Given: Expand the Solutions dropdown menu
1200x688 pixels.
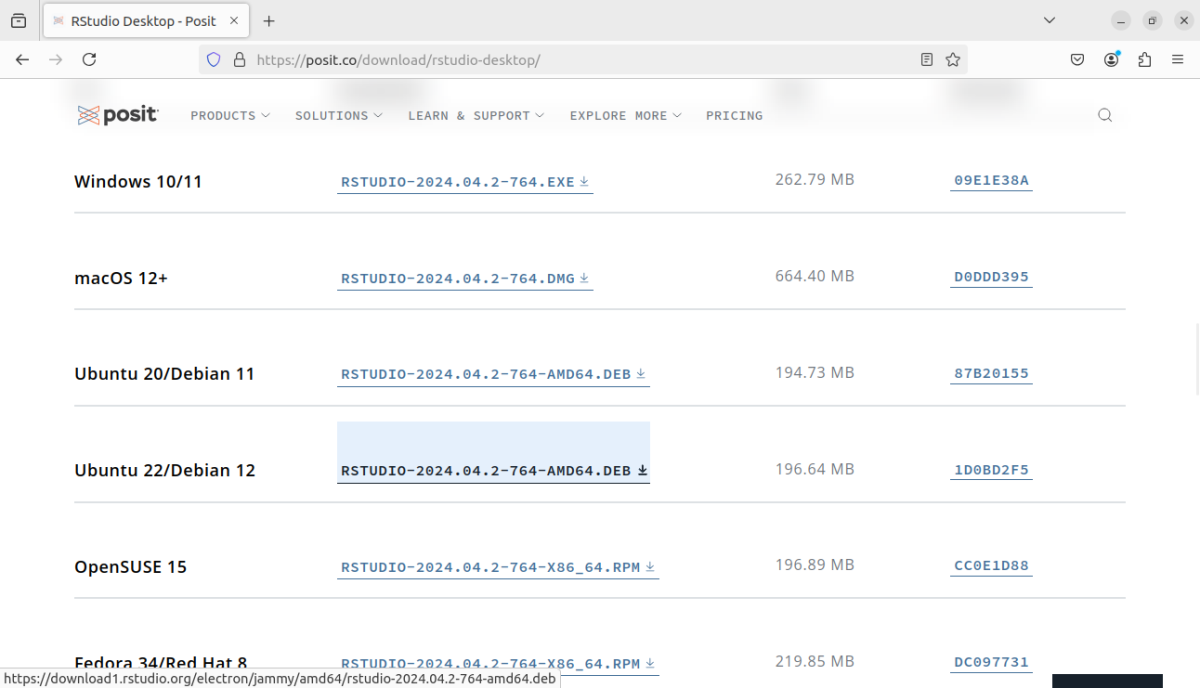Looking at the screenshot, I should click(x=338, y=116).
